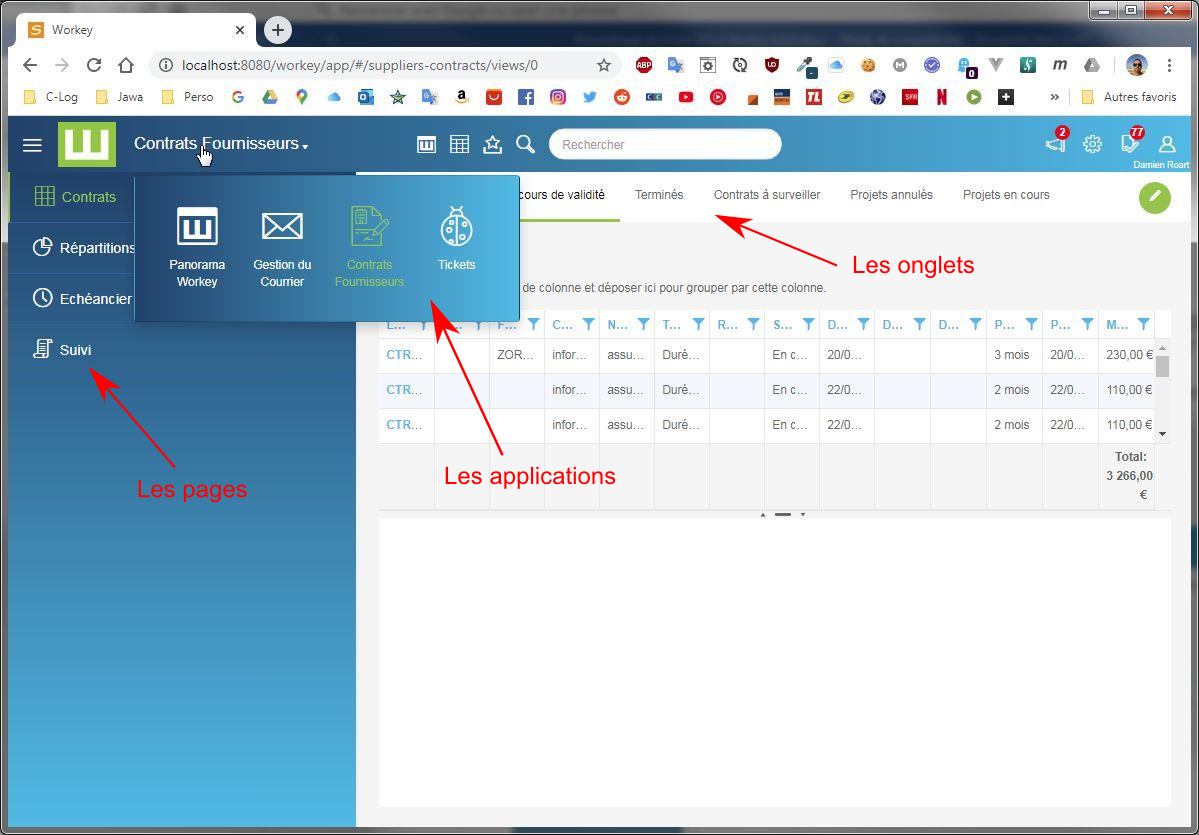Launch the Tickets application
The height and width of the screenshot is (835, 1199).
tap(456, 240)
